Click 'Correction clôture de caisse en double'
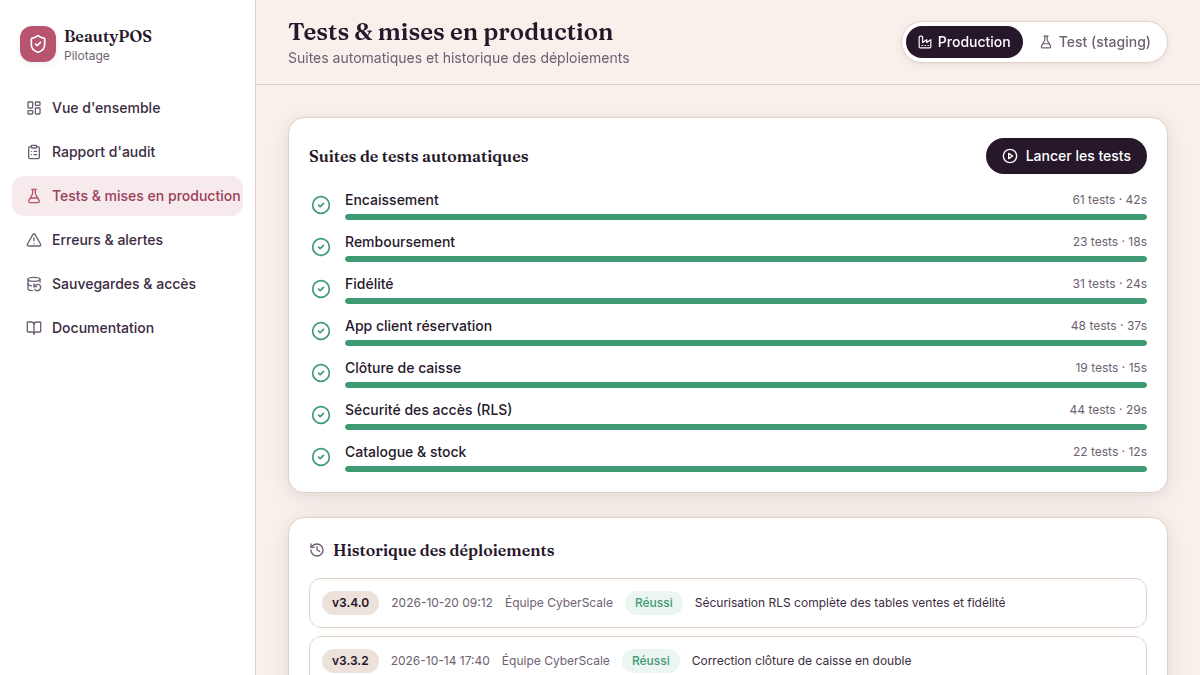This screenshot has width=1200, height=675. tap(802, 661)
